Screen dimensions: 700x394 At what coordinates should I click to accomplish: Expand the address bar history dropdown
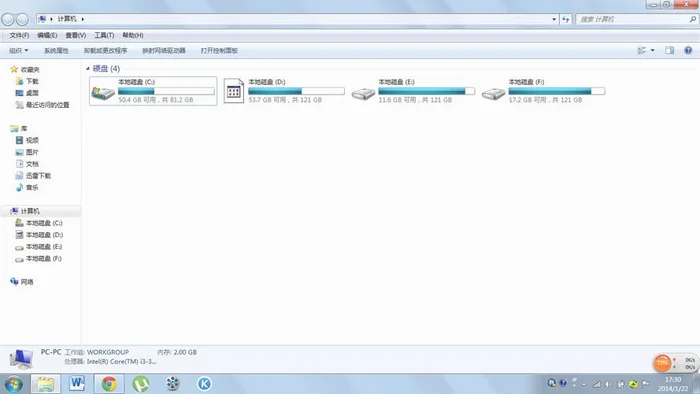pos(554,19)
